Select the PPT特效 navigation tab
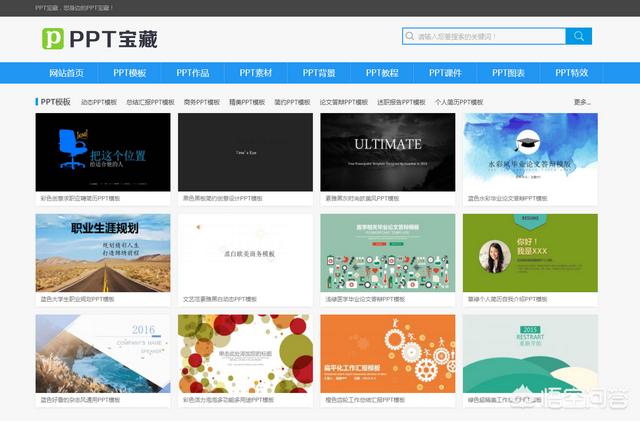640x421 pixels. tap(571, 73)
